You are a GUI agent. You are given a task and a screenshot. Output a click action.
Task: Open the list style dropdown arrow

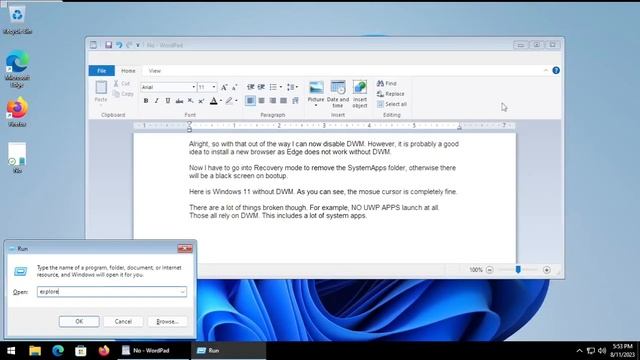(280, 87)
